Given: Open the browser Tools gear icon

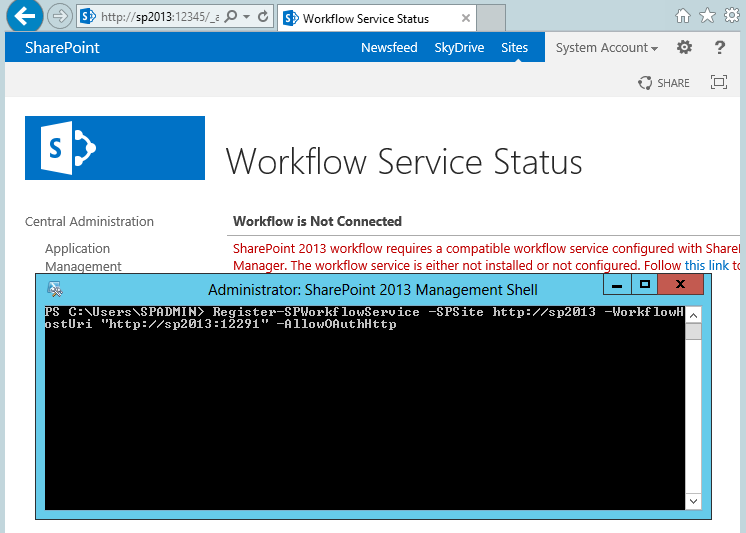Looking at the screenshot, I should click(x=732, y=15).
